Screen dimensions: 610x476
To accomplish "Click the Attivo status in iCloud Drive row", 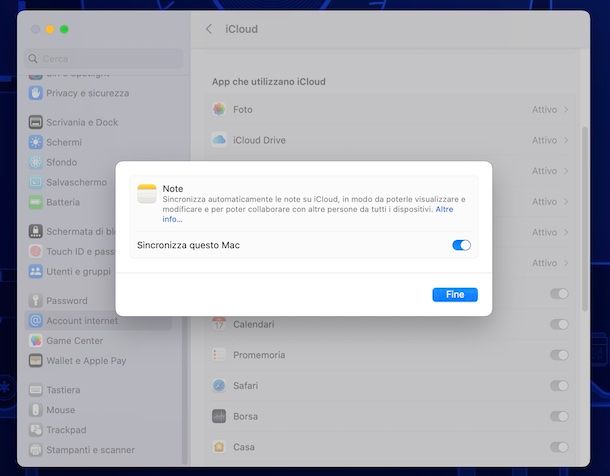I will point(544,140).
